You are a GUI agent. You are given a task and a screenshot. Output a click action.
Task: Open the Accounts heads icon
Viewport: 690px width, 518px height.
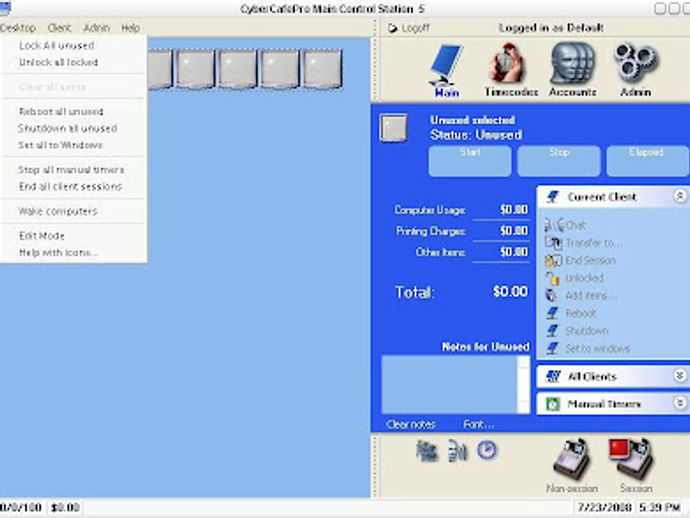point(572,63)
